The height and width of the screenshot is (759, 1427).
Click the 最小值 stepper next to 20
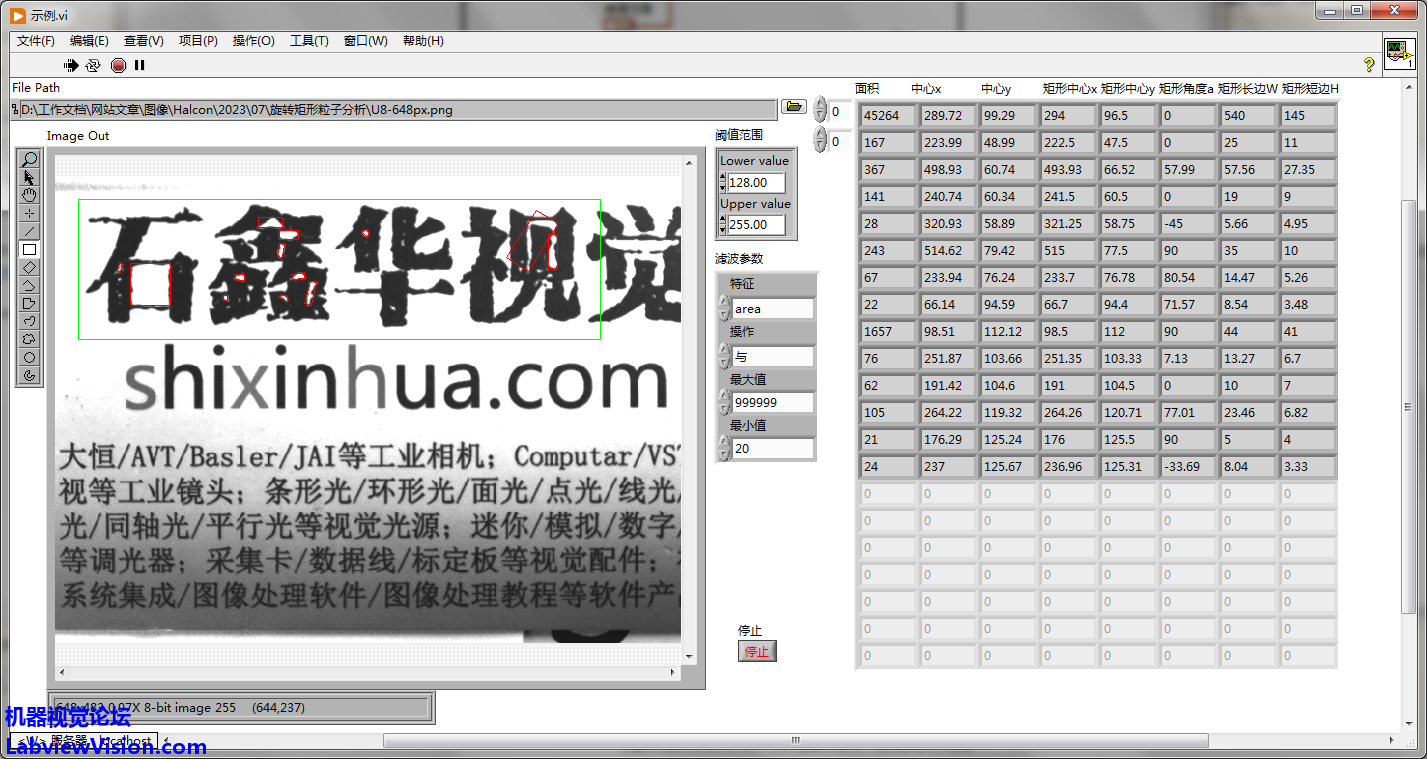pos(724,449)
